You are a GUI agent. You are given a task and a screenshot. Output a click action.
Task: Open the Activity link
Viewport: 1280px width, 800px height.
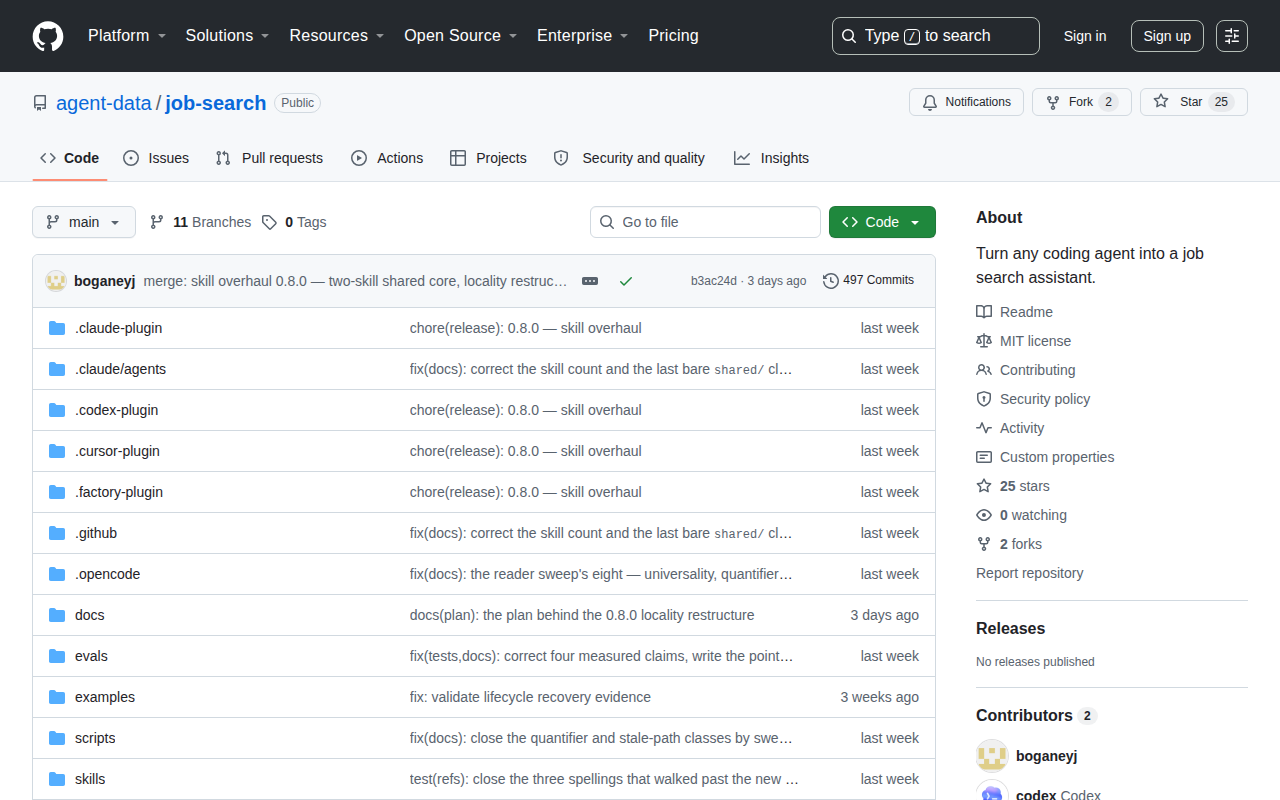click(1010, 428)
